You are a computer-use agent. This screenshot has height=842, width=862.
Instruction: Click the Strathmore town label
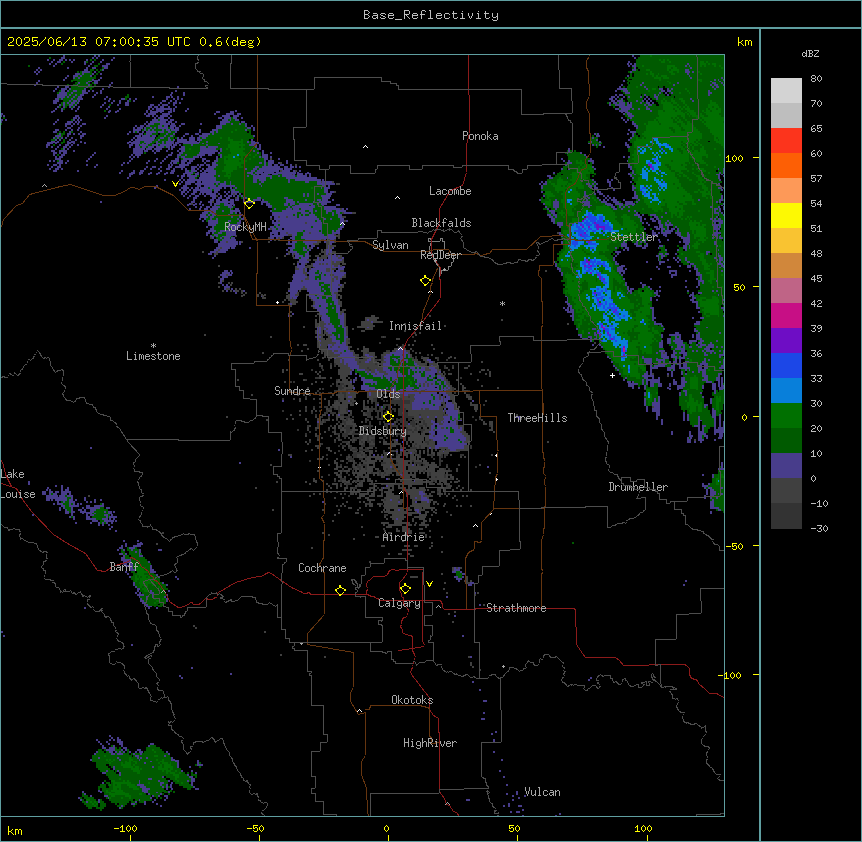tap(516, 608)
